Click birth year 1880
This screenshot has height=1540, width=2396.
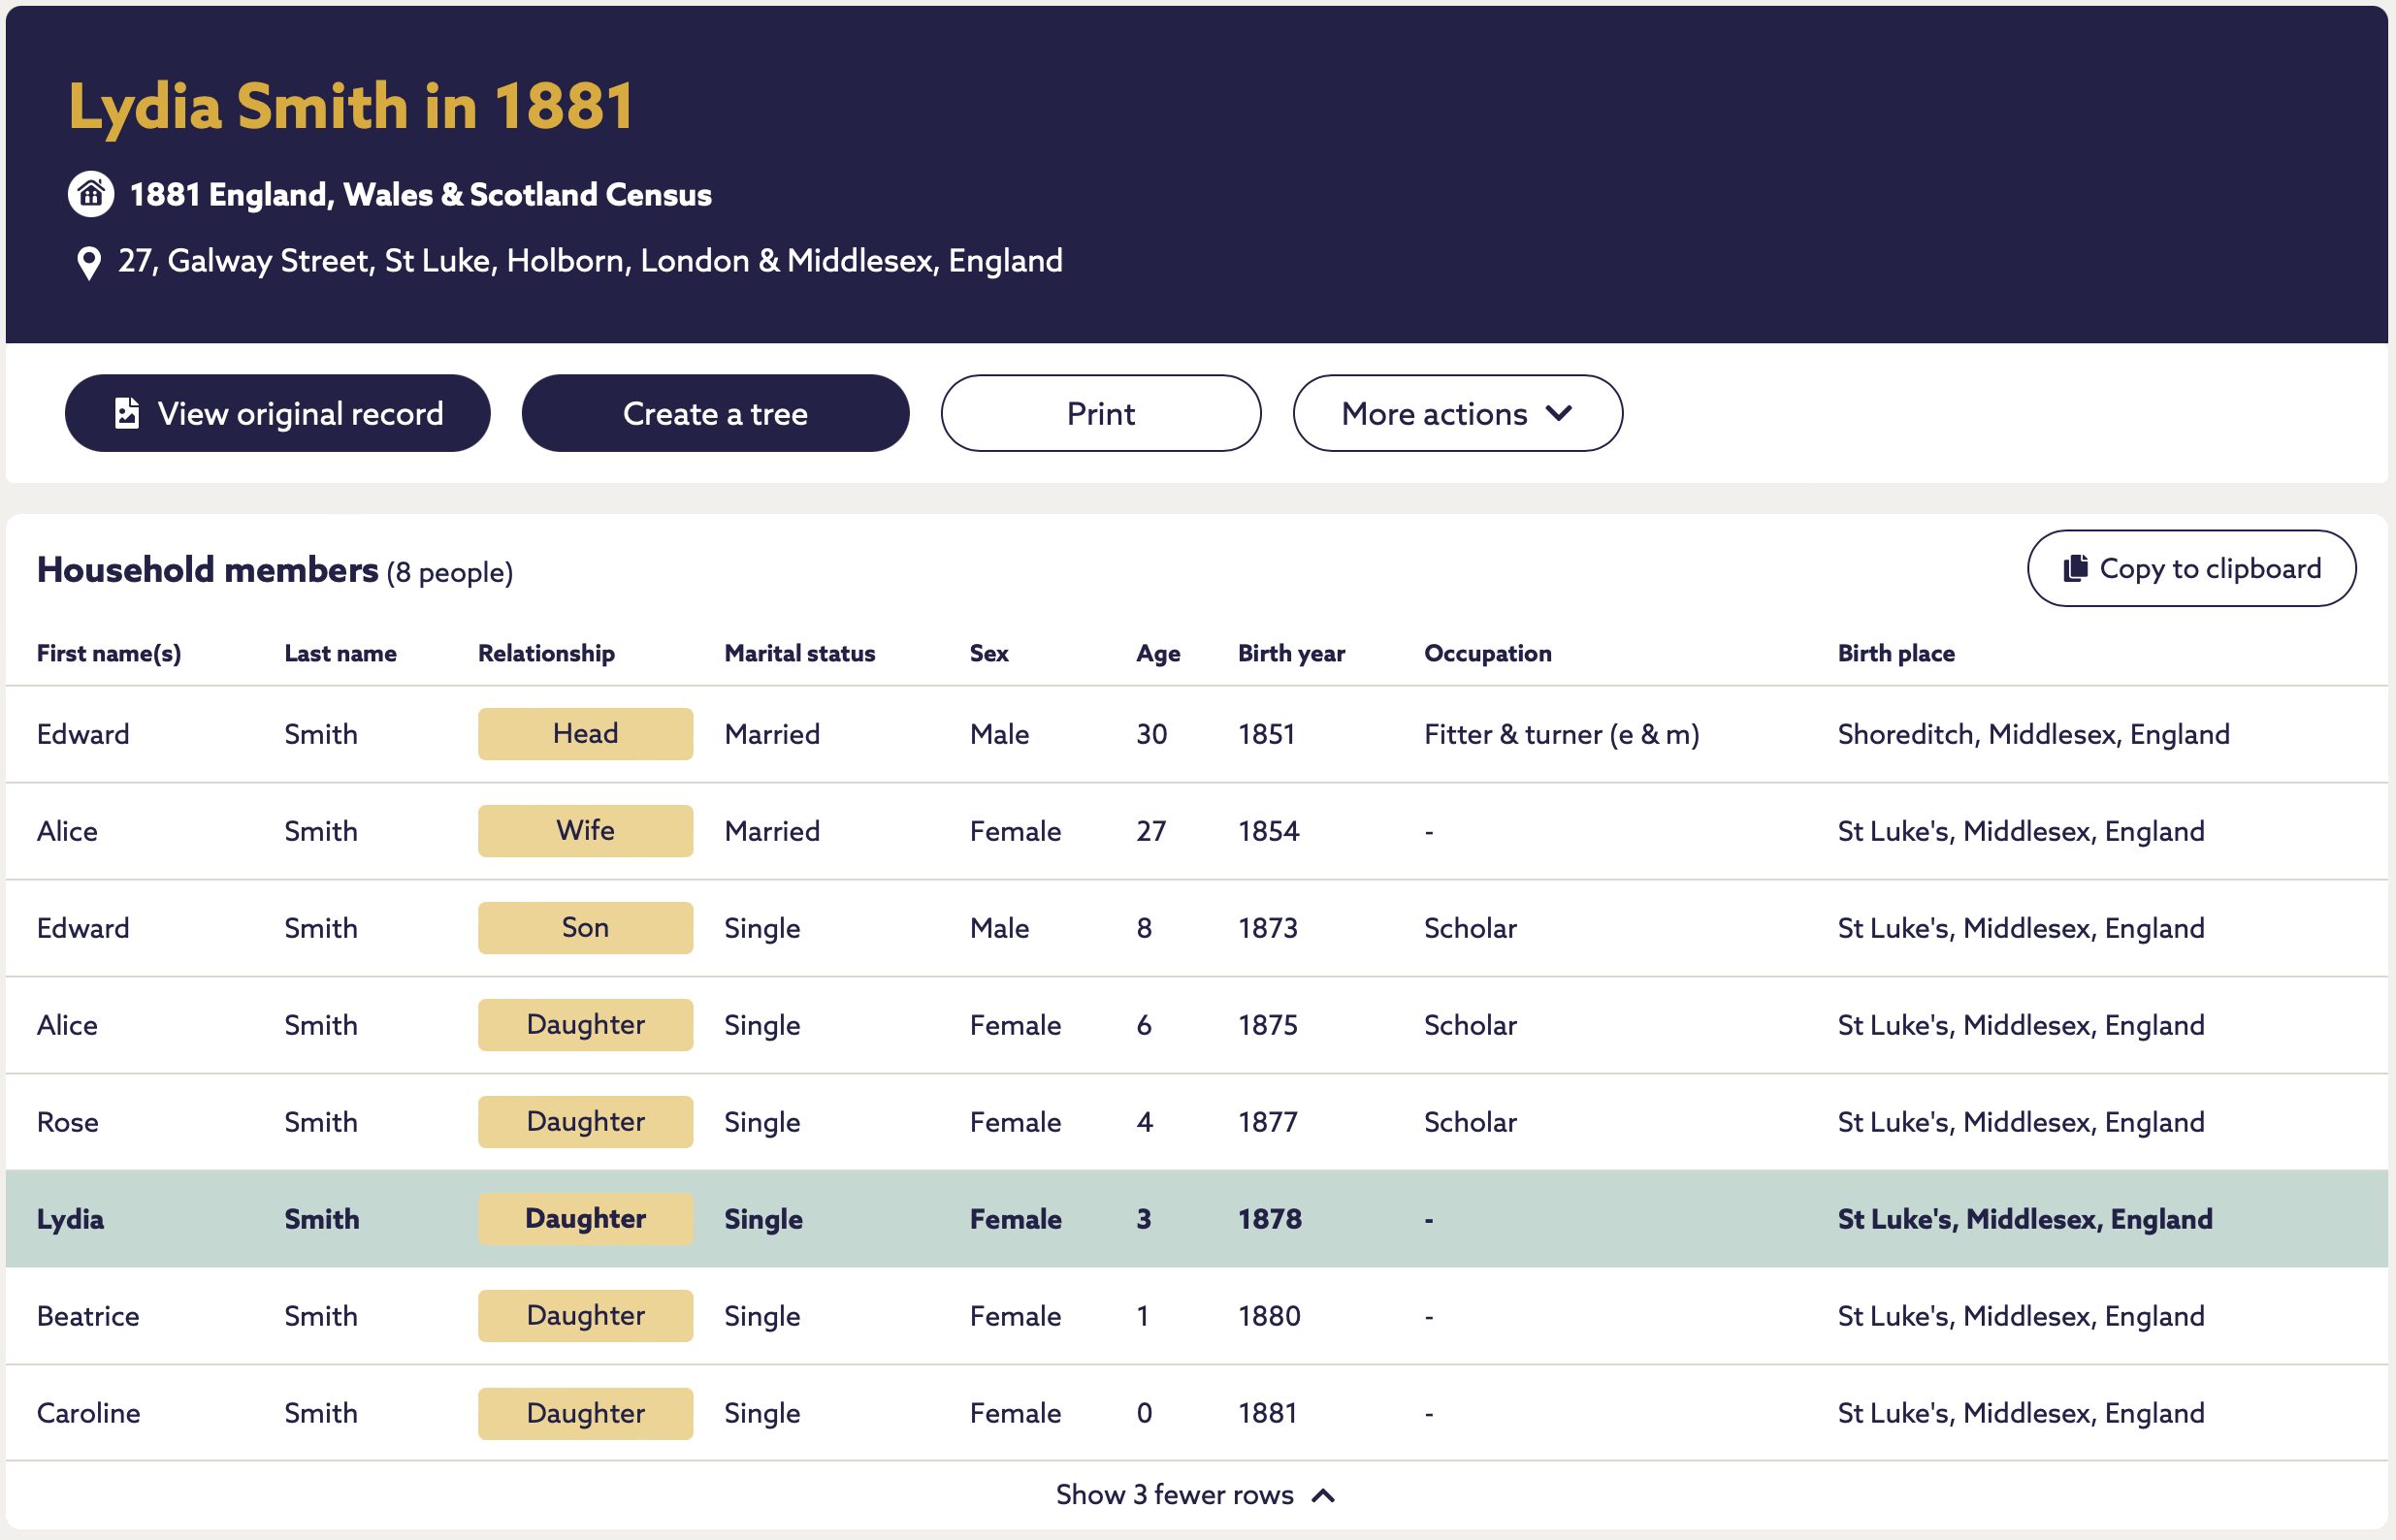pos(1269,1317)
